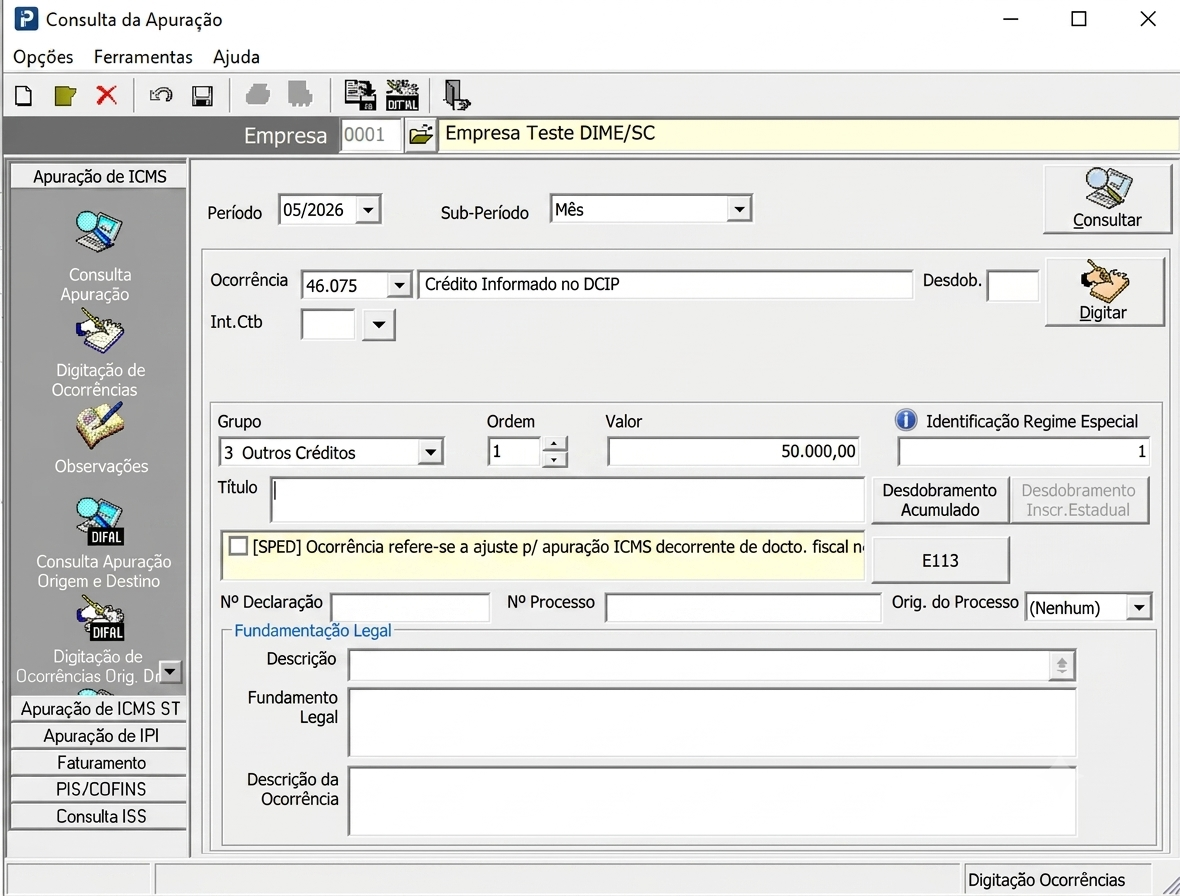
Task: Click the floppy disk save icon
Action: click(x=202, y=96)
